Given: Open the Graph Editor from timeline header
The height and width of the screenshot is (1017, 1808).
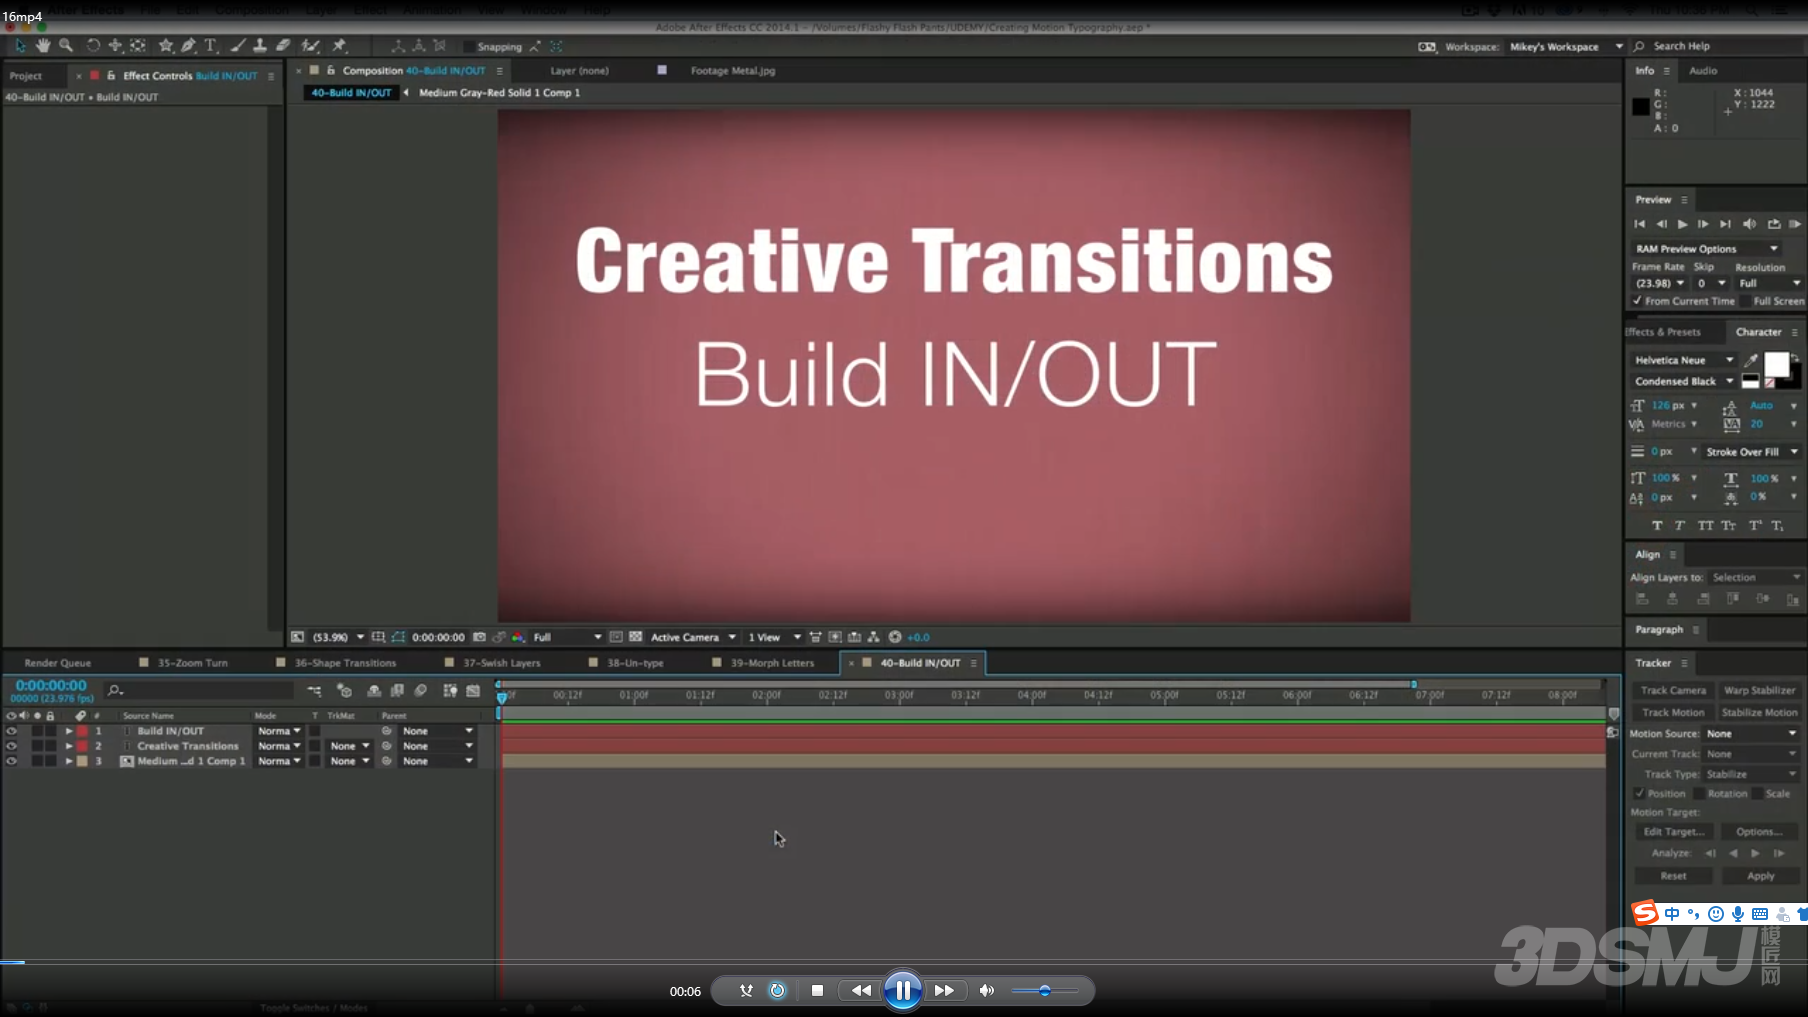Looking at the screenshot, I should pos(473,691).
